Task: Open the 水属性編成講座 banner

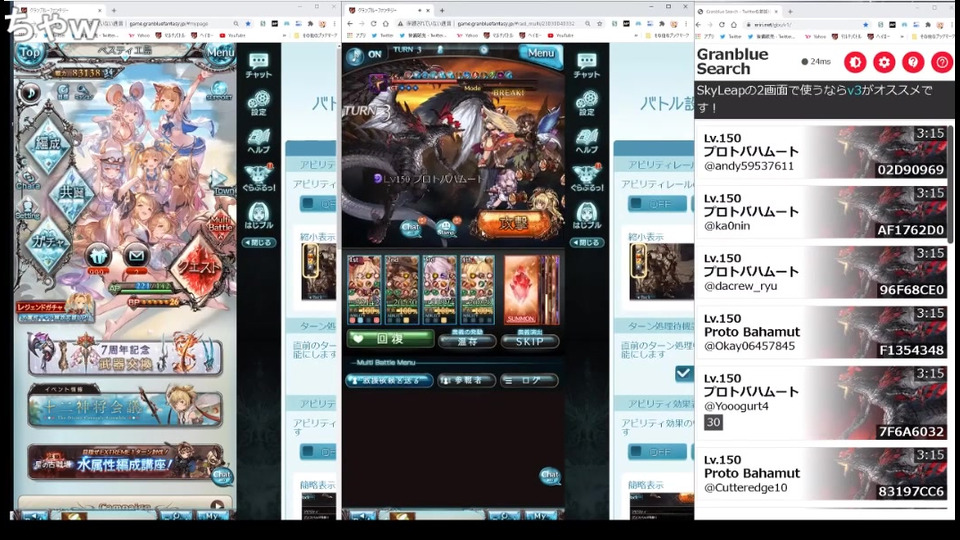Action: (125, 462)
